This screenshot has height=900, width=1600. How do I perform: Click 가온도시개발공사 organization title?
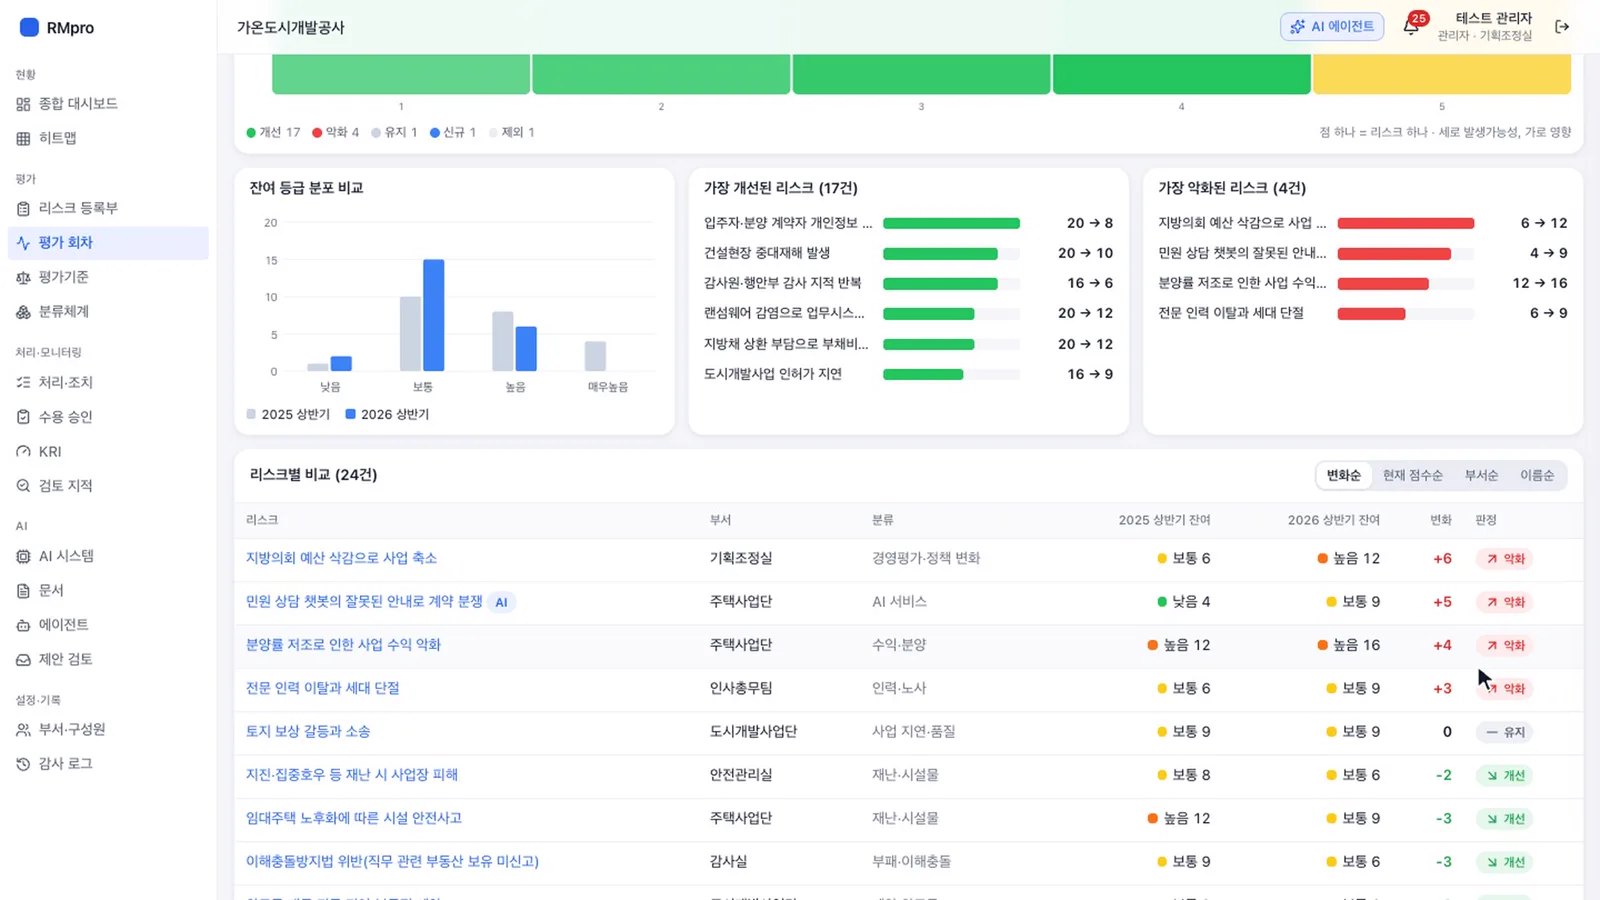click(x=291, y=28)
